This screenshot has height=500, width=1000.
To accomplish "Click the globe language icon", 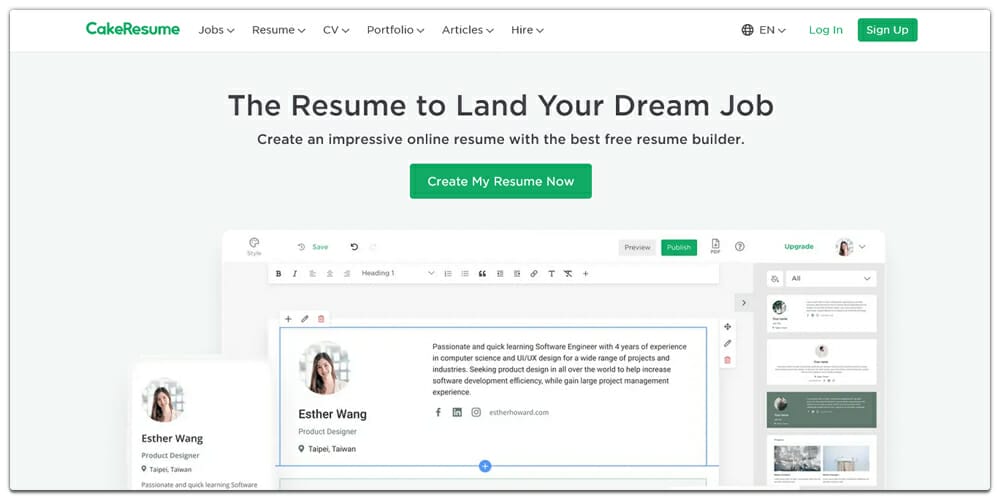I will coord(747,30).
